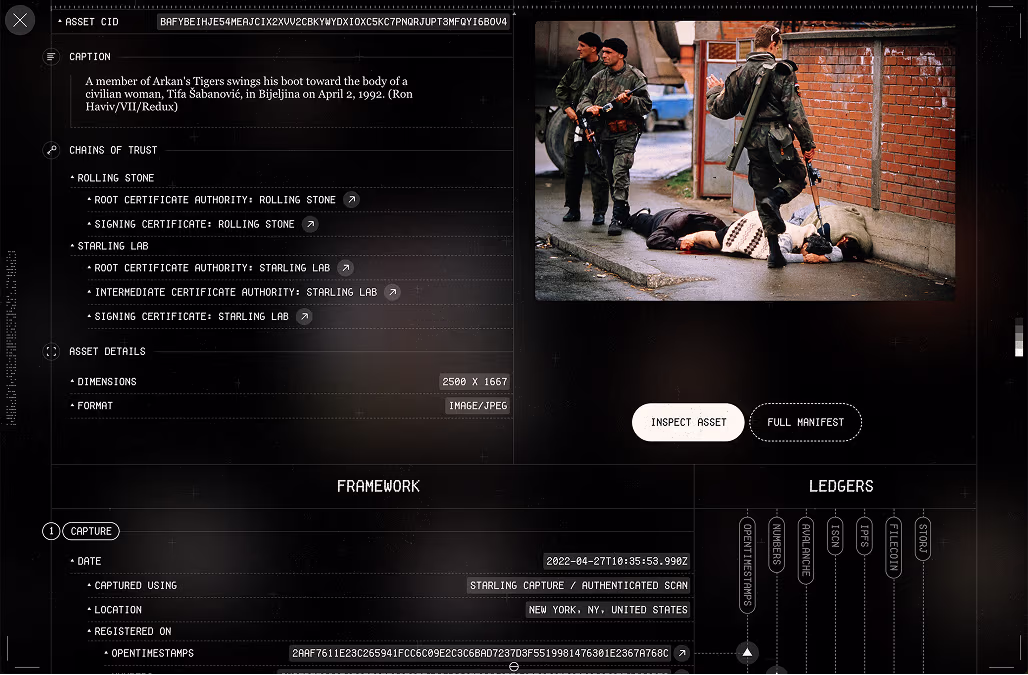Open Rolling Stone root certificate authority link
This screenshot has height=675, width=1028.
351,200
